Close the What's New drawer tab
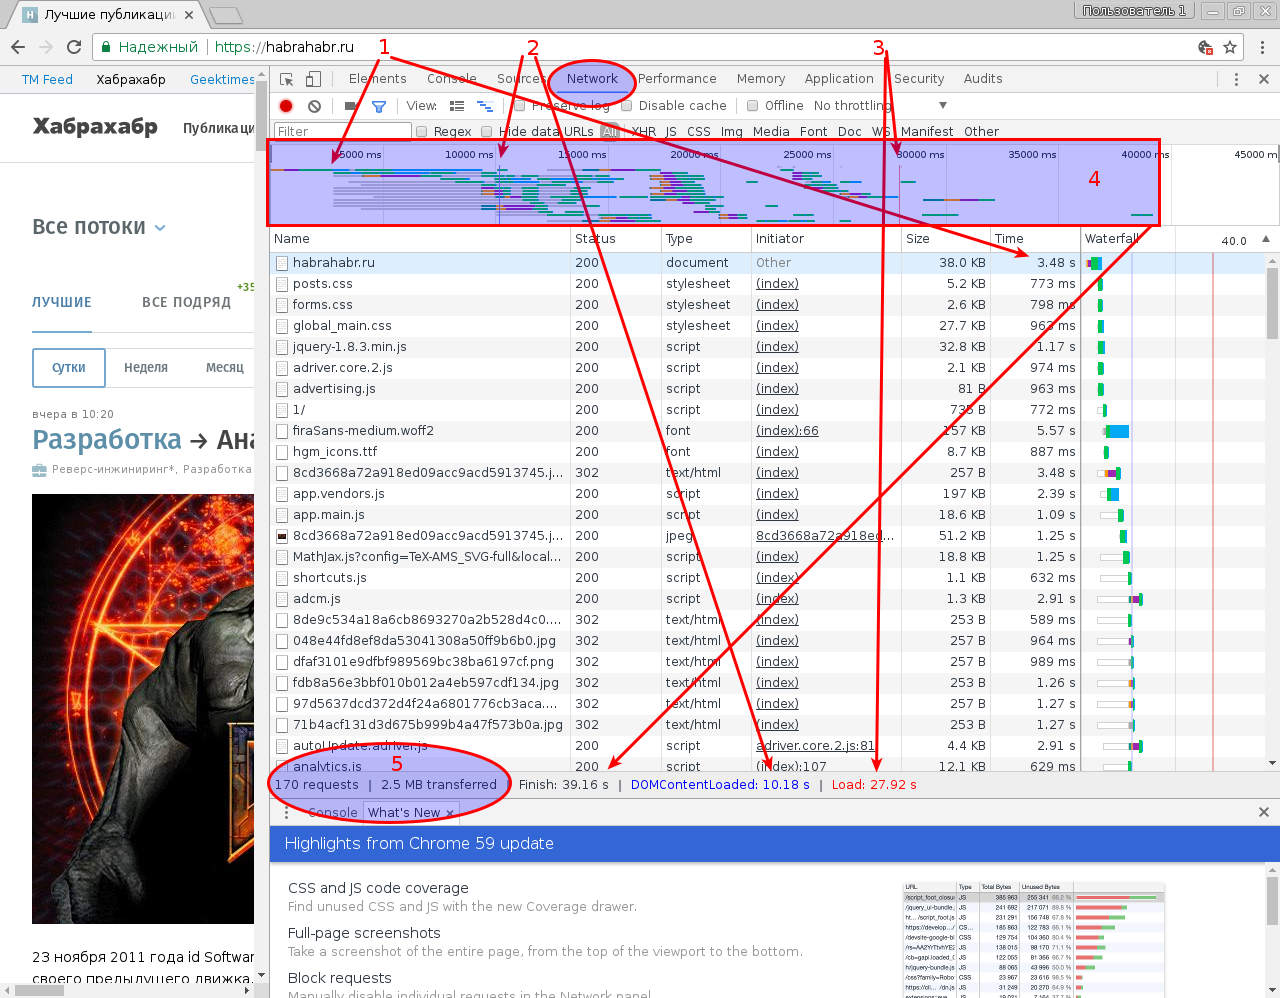Viewport: 1280px width, 998px height. [x=450, y=813]
